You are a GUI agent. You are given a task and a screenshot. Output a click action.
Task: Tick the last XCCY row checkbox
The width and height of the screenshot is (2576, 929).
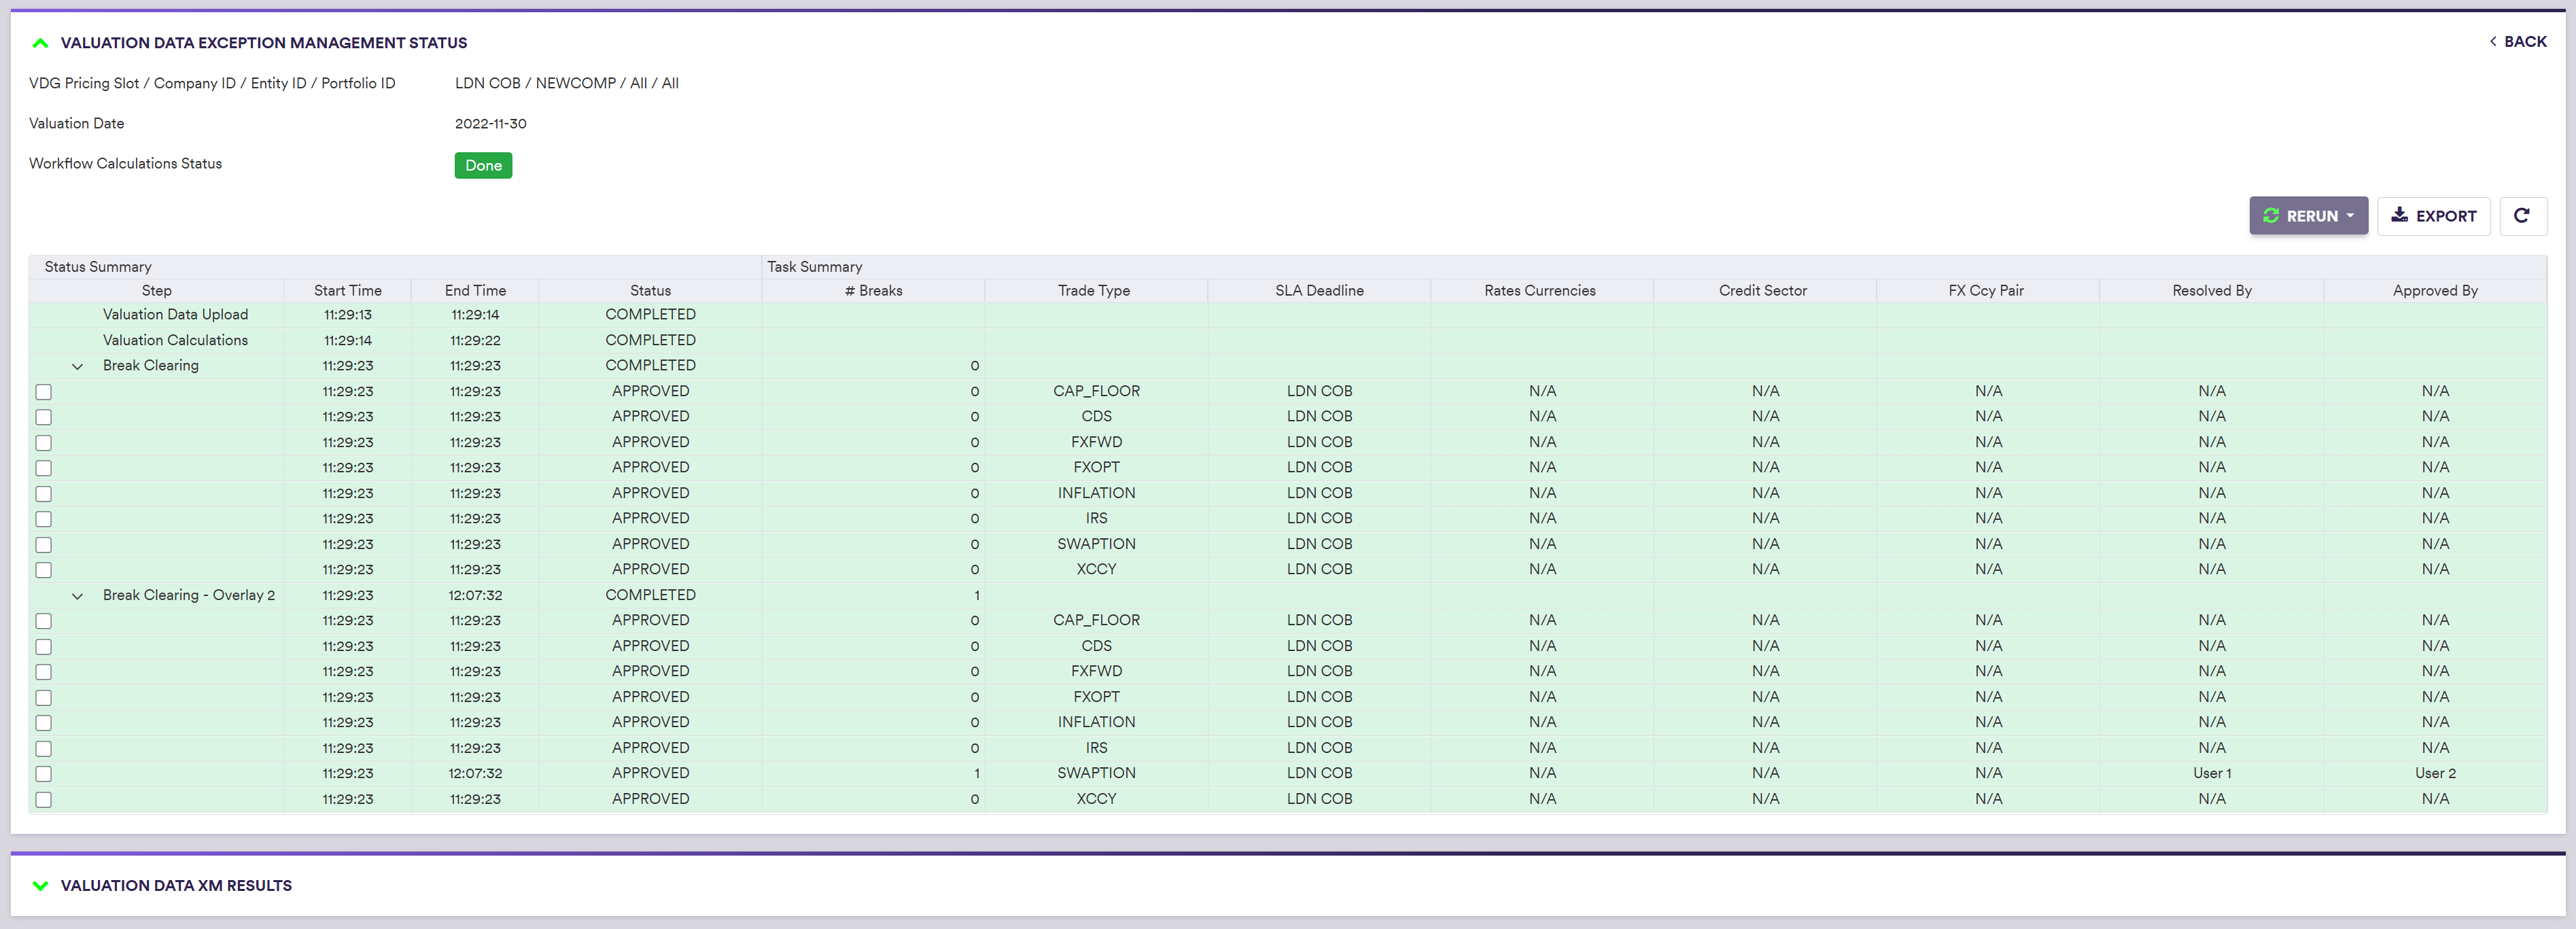tap(44, 800)
